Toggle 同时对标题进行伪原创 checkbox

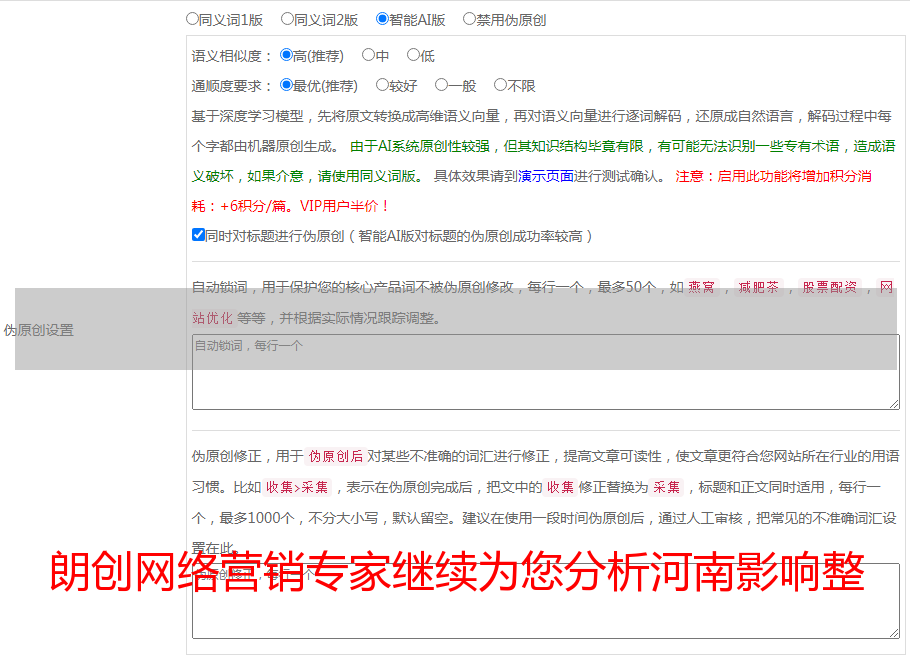[x=198, y=235]
